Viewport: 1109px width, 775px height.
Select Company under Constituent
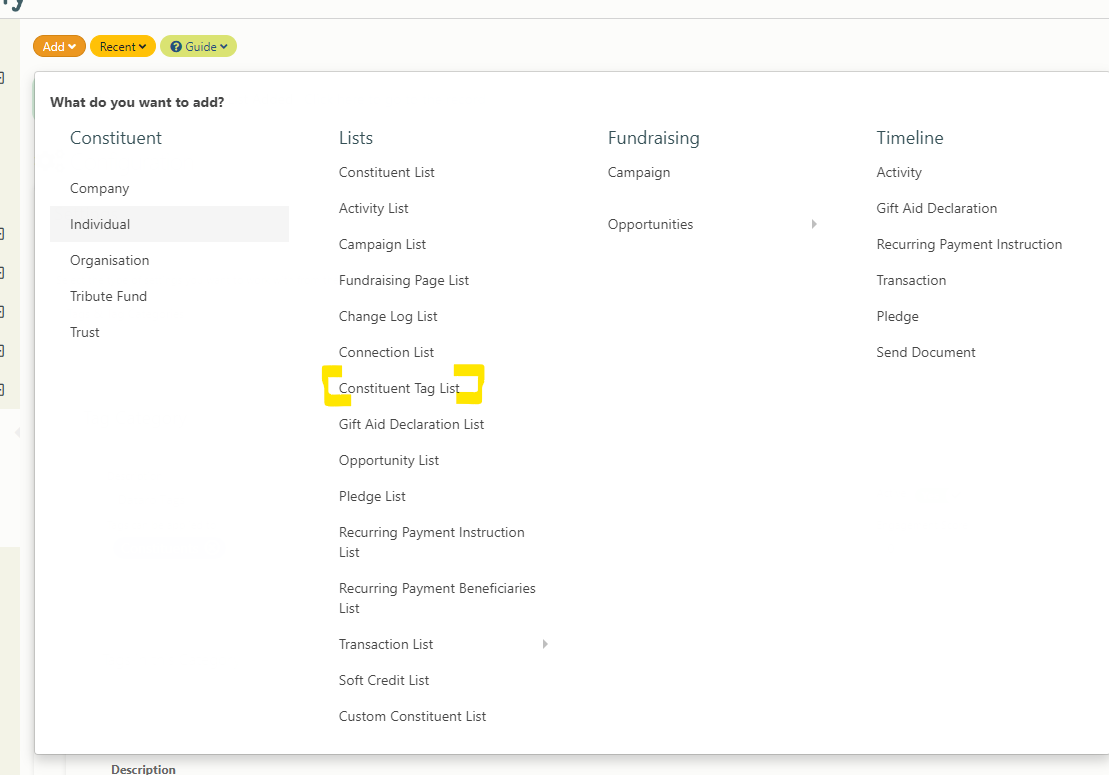click(100, 189)
